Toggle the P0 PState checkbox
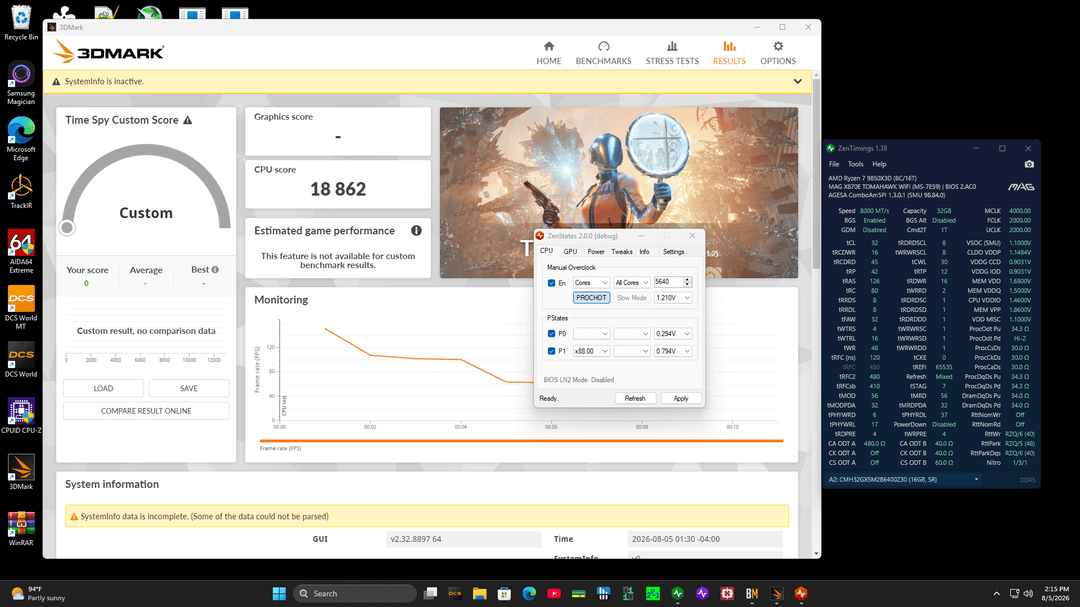Image resolution: width=1080 pixels, height=607 pixels. point(551,333)
